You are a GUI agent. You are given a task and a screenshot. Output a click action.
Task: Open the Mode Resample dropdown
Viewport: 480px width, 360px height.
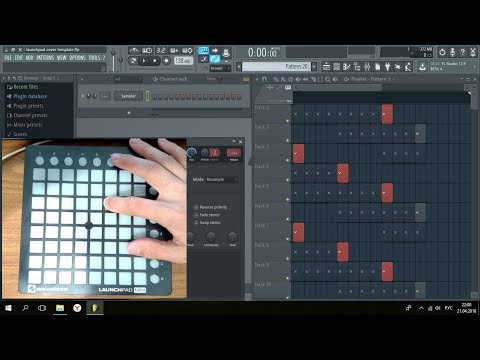(x=222, y=179)
